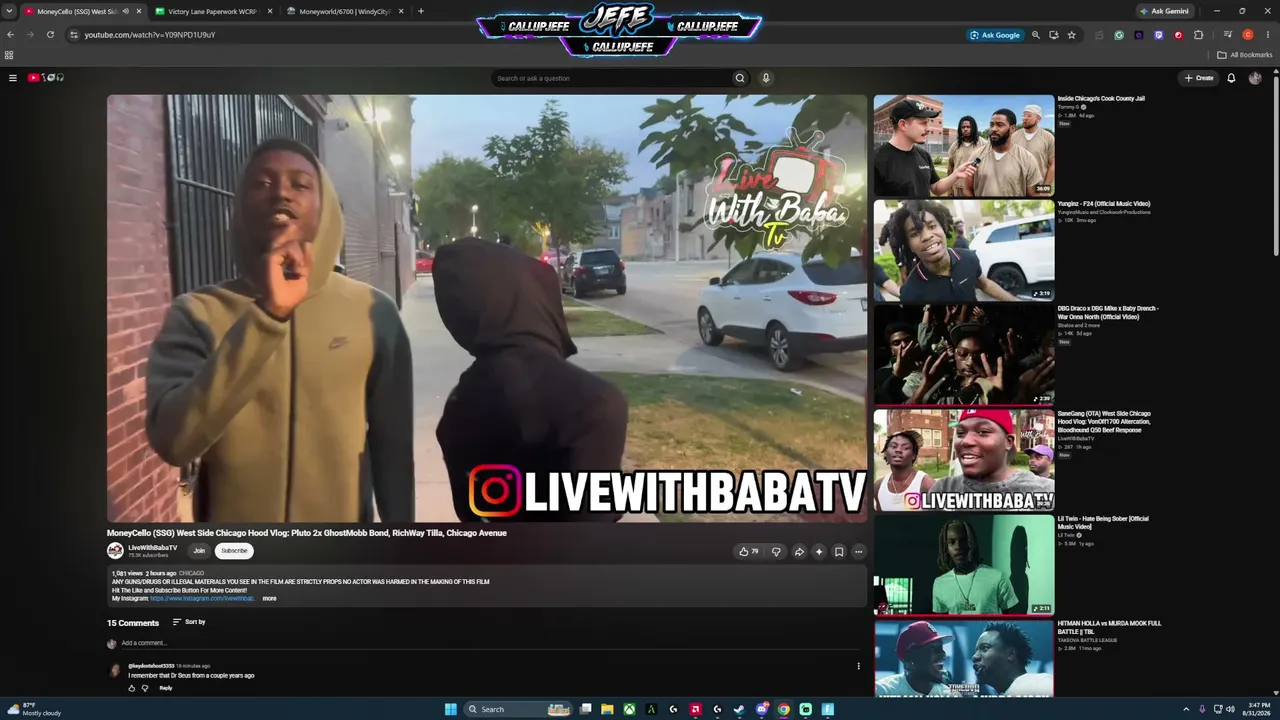Open the Lil Twin Hate Being Sober thumbnail
The height and width of the screenshot is (720, 1280).
(x=964, y=565)
